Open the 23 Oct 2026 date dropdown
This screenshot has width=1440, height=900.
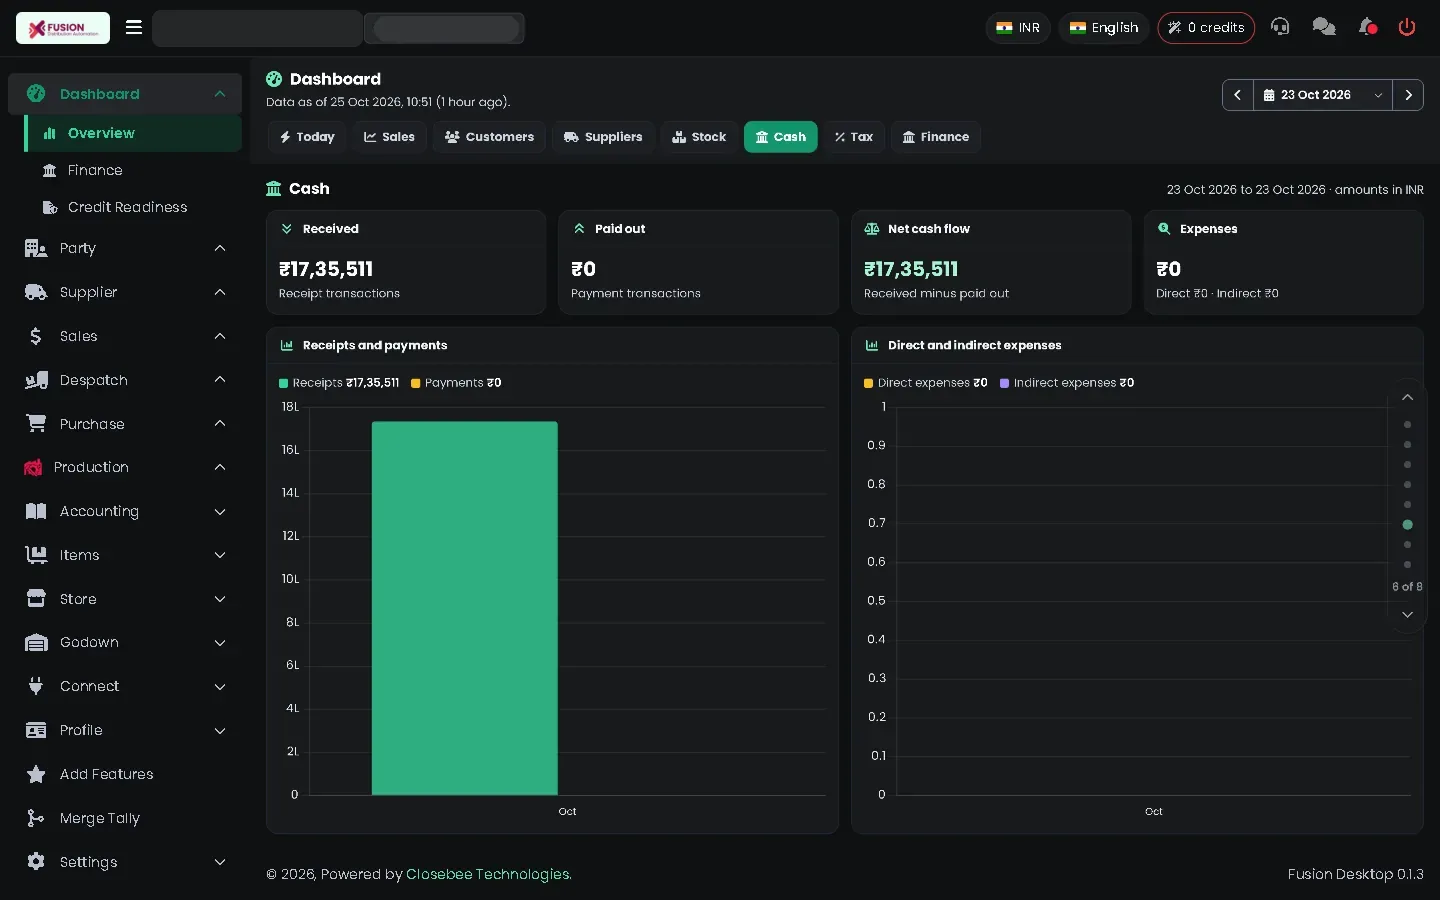coord(1322,95)
